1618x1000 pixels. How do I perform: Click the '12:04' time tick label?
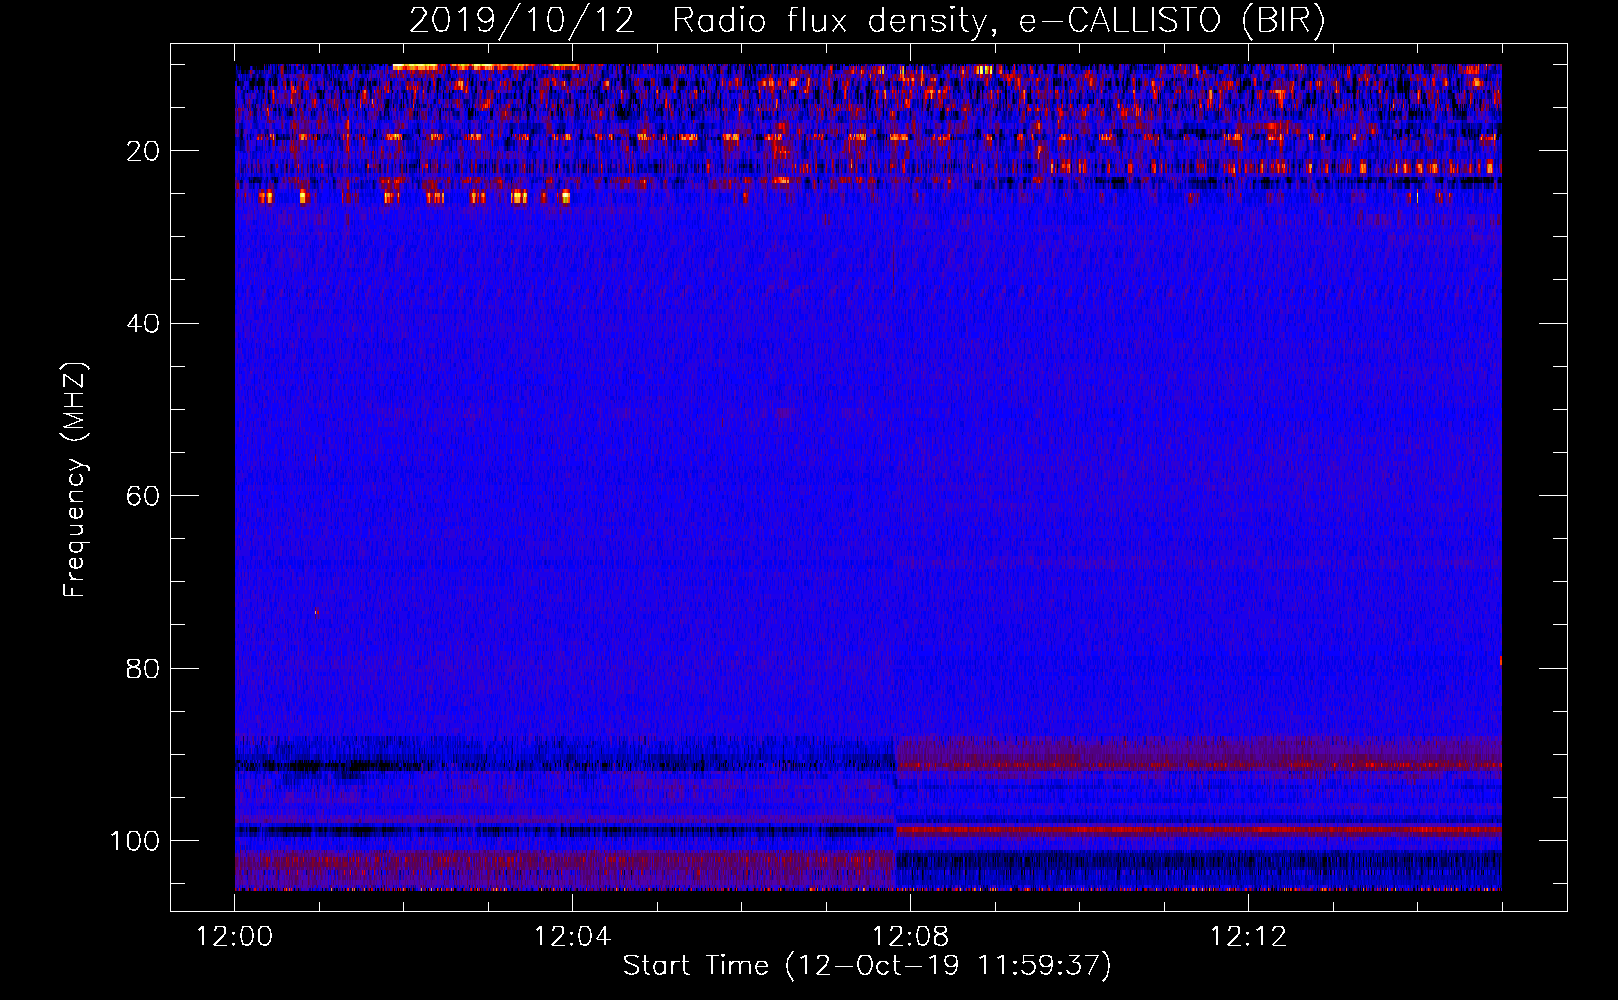click(572, 937)
